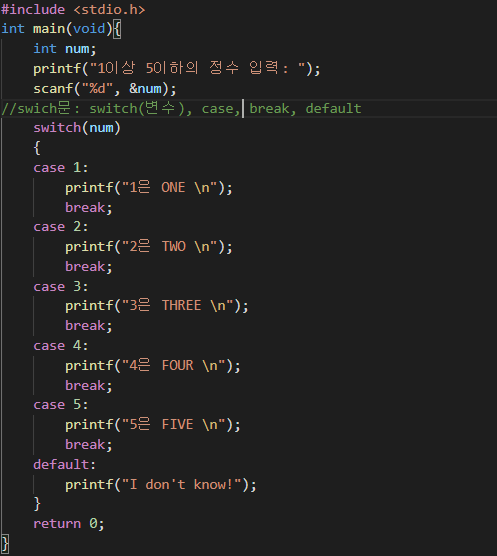Screen dimensions: 497x556
Task: Click the green switch comment line
Action: coord(181,109)
